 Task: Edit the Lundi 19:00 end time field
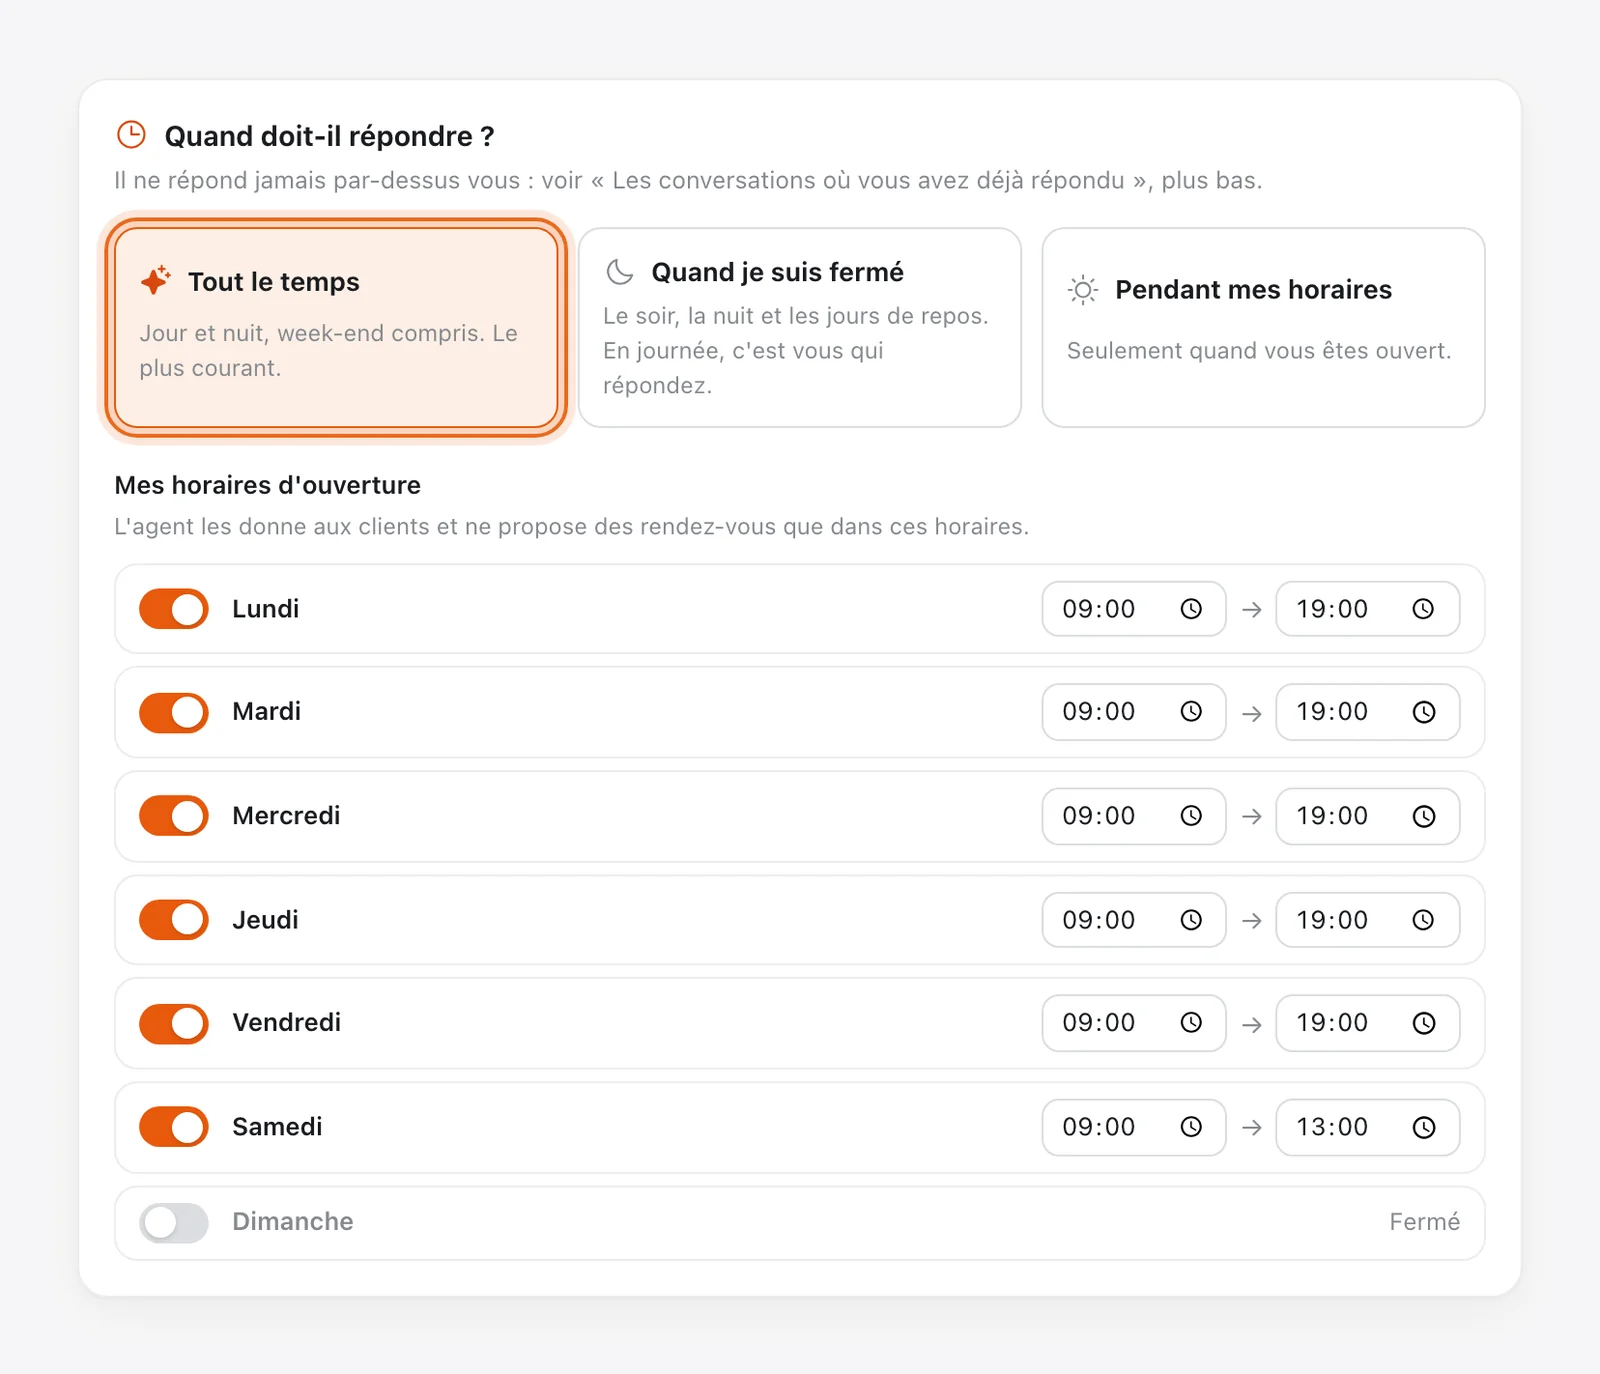[1368, 609]
